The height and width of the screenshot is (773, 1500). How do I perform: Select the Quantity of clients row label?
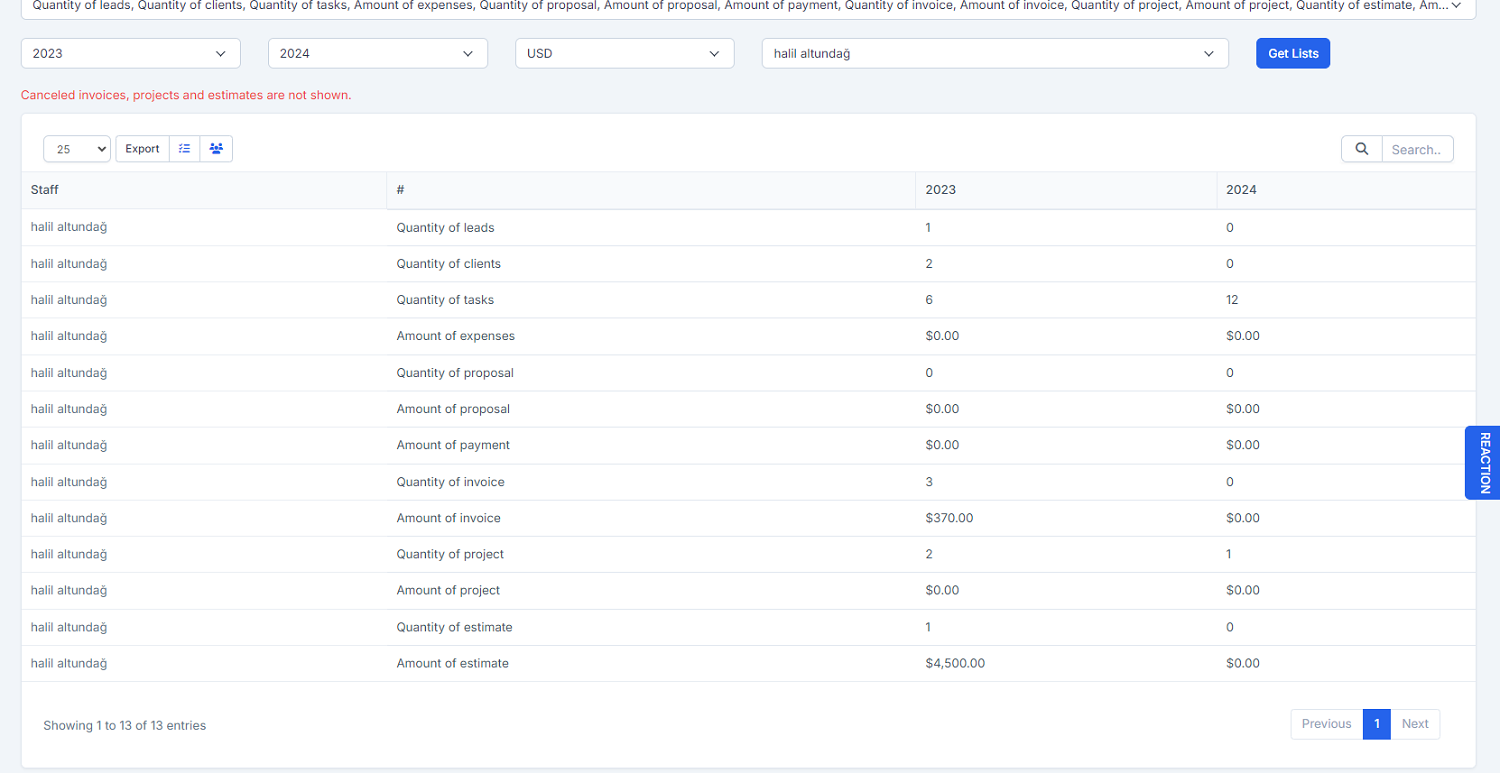click(x=448, y=264)
